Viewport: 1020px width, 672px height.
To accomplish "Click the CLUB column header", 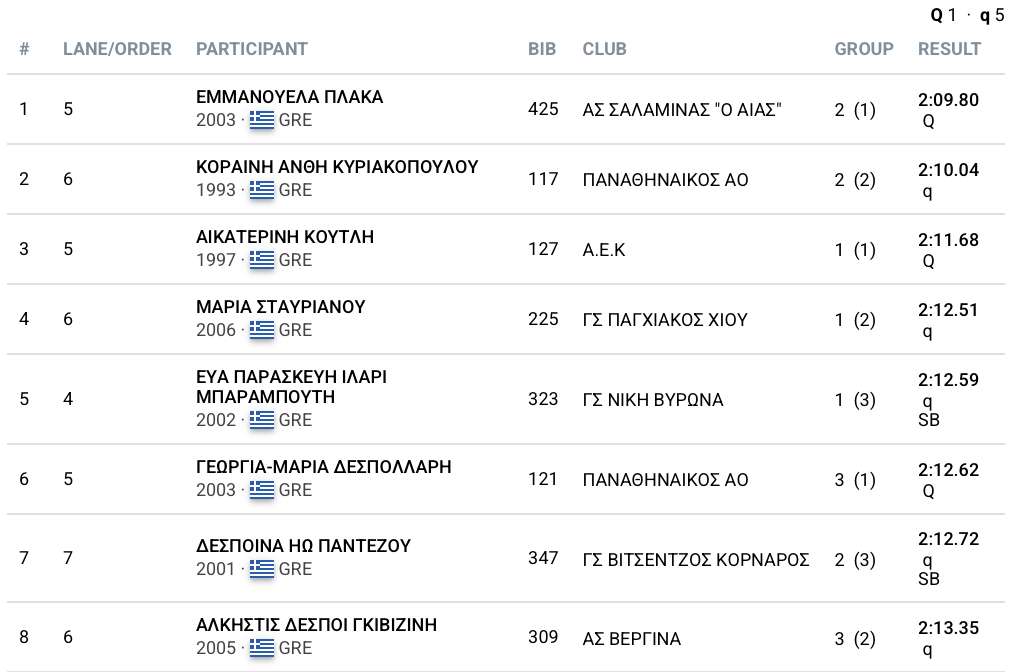I will [x=604, y=49].
